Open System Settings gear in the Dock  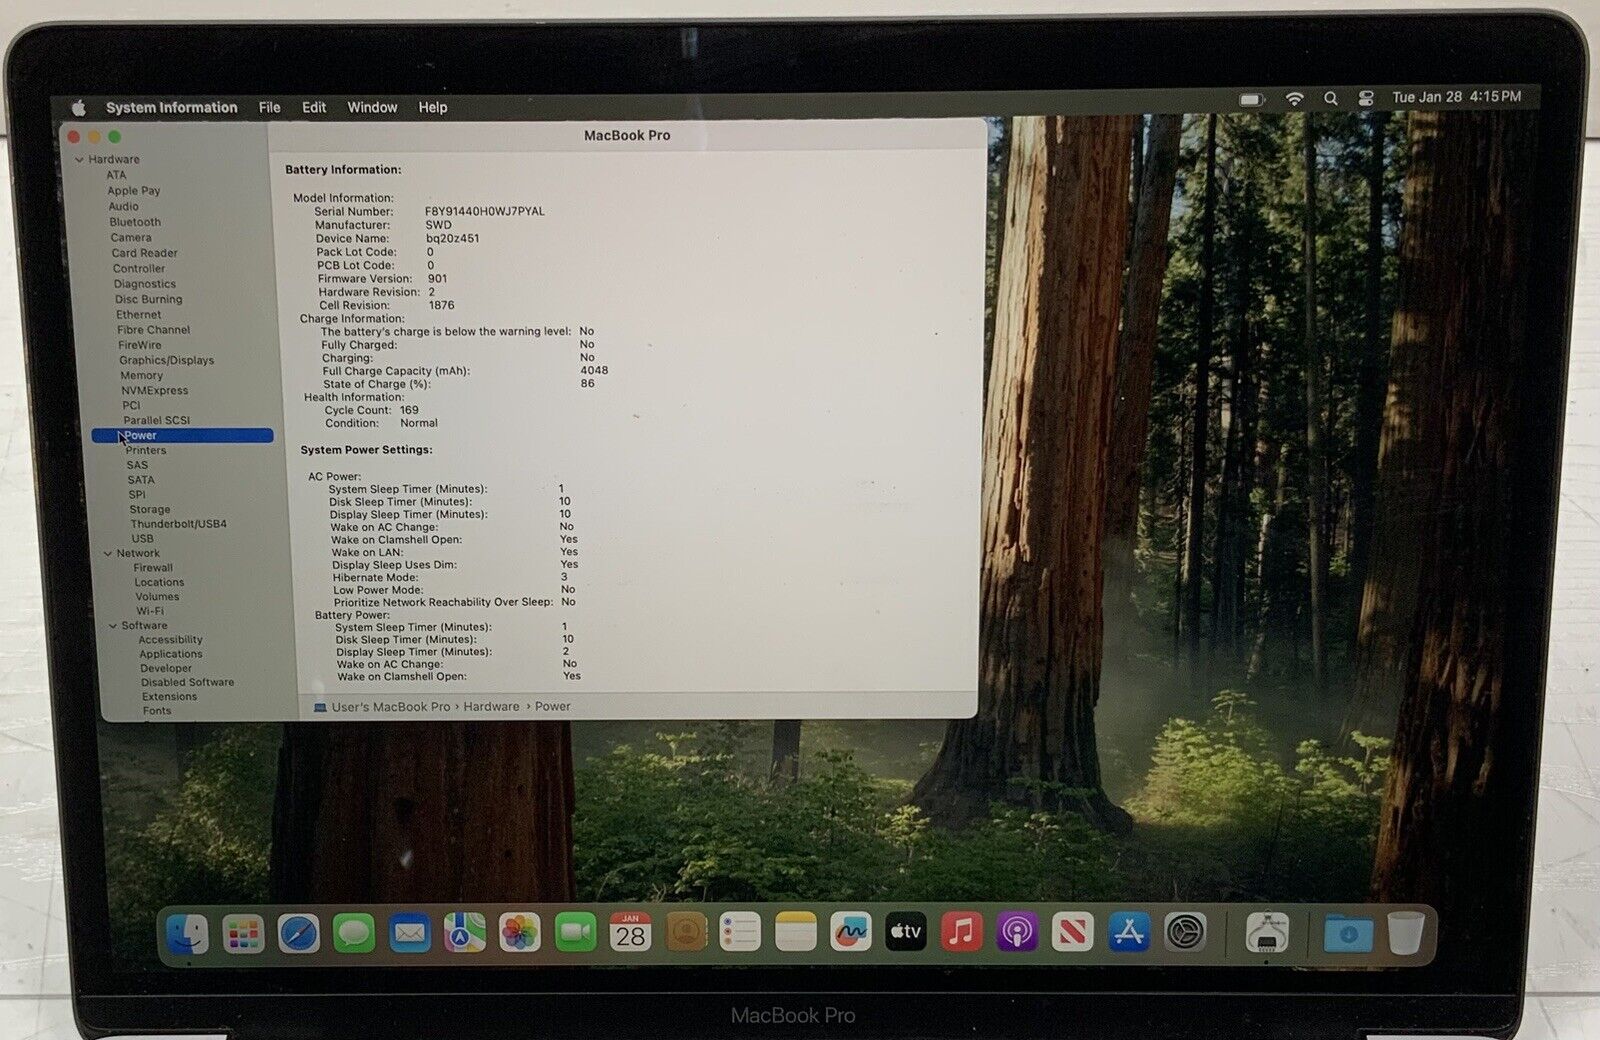point(1185,932)
